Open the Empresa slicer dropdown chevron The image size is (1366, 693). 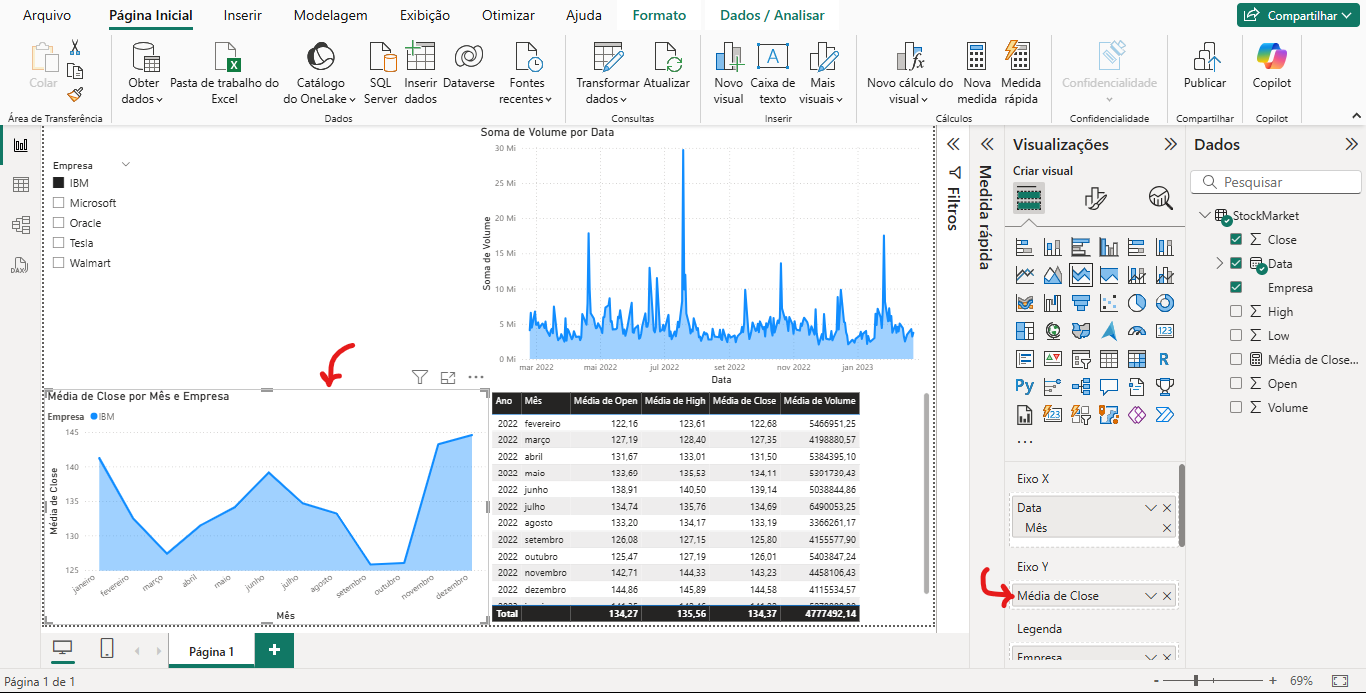click(126, 164)
